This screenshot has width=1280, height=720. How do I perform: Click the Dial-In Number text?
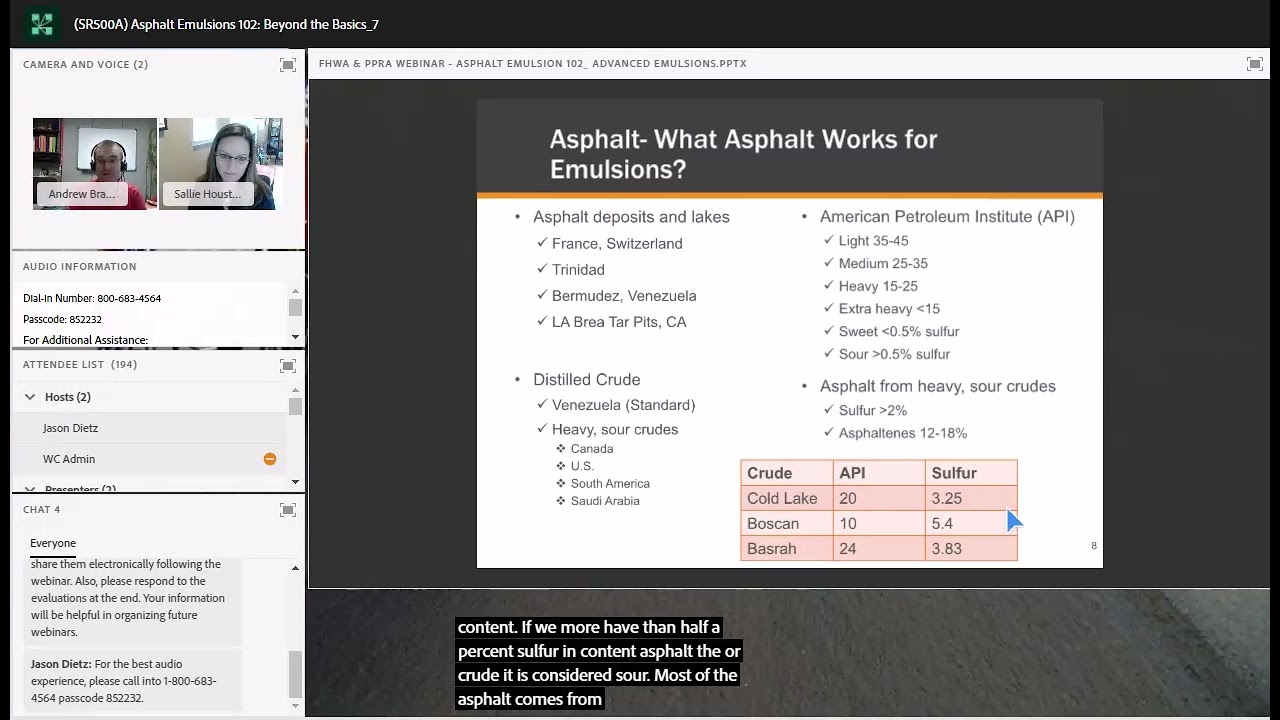(92, 298)
